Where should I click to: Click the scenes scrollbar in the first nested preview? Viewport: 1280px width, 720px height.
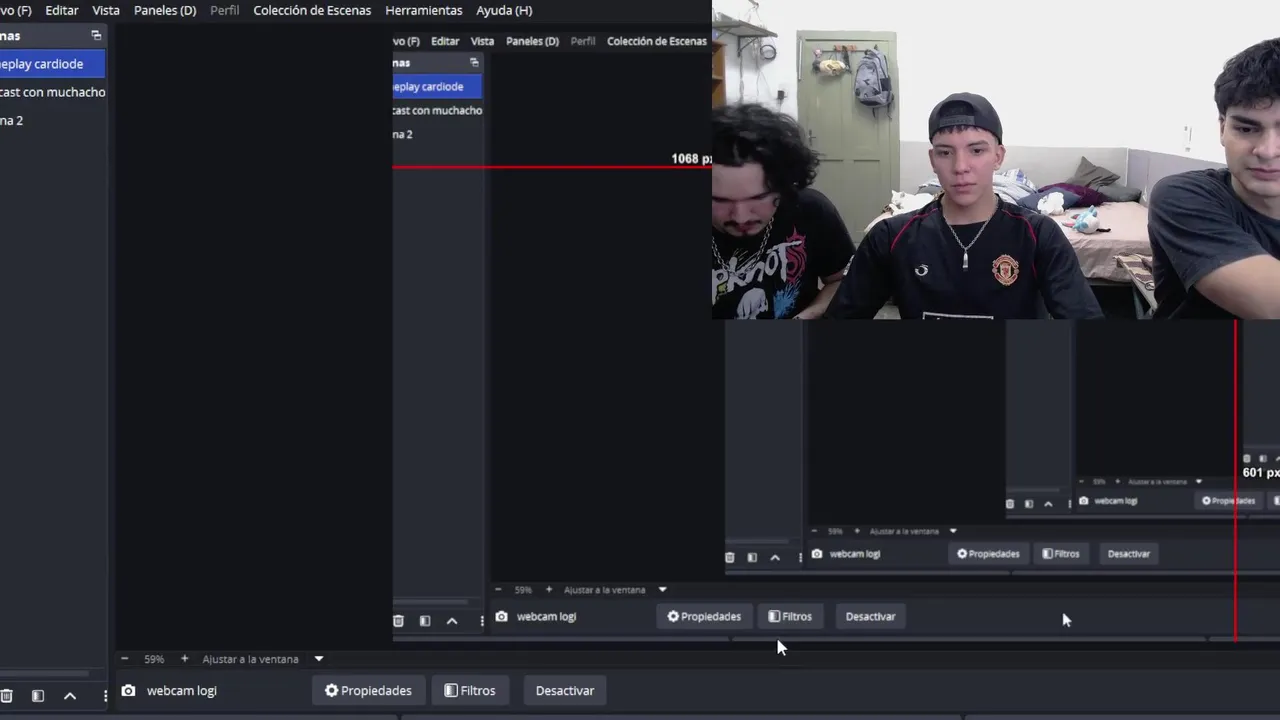point(430,602)
